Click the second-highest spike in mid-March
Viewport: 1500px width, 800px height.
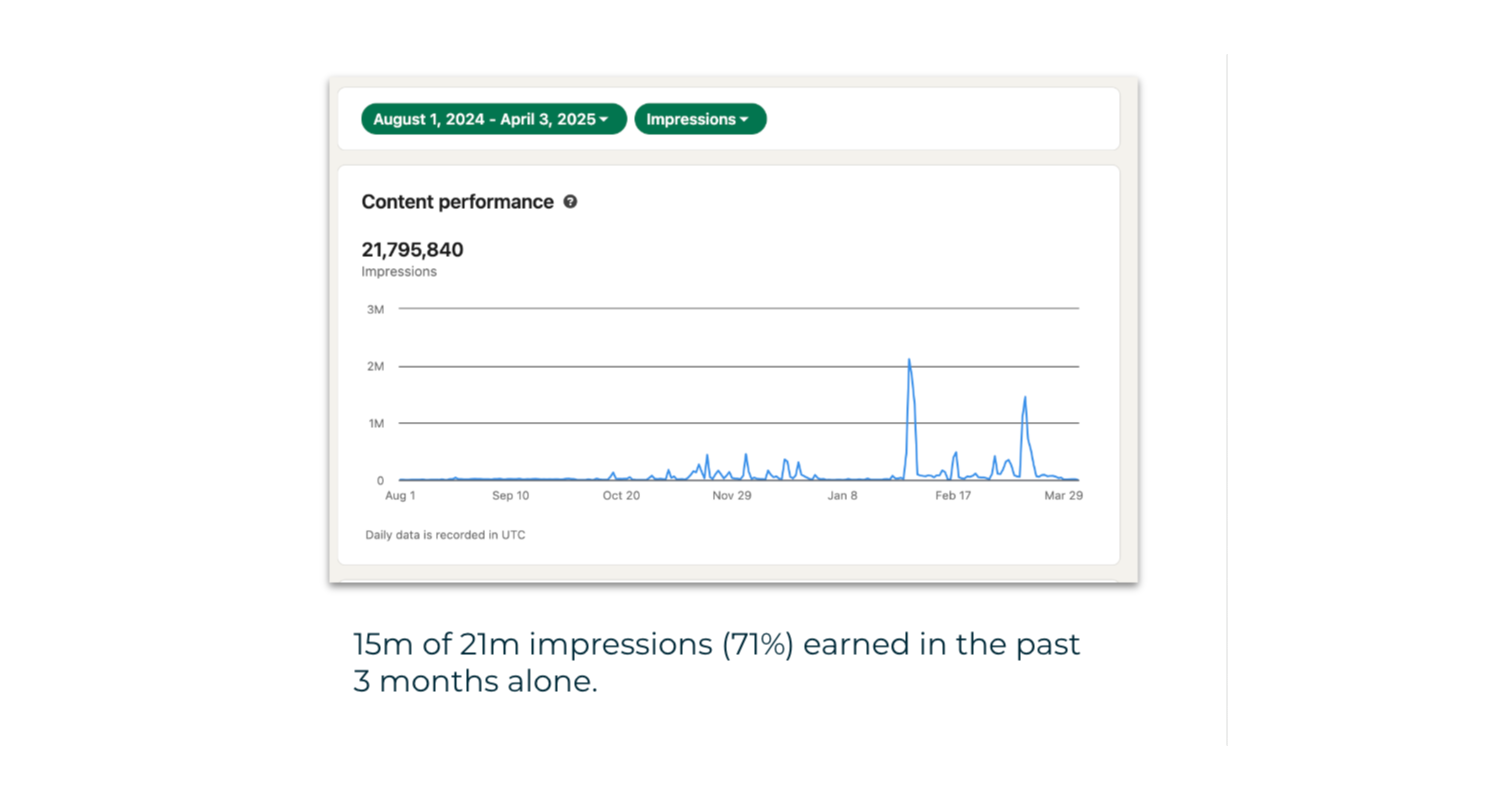pos(1025,399)
